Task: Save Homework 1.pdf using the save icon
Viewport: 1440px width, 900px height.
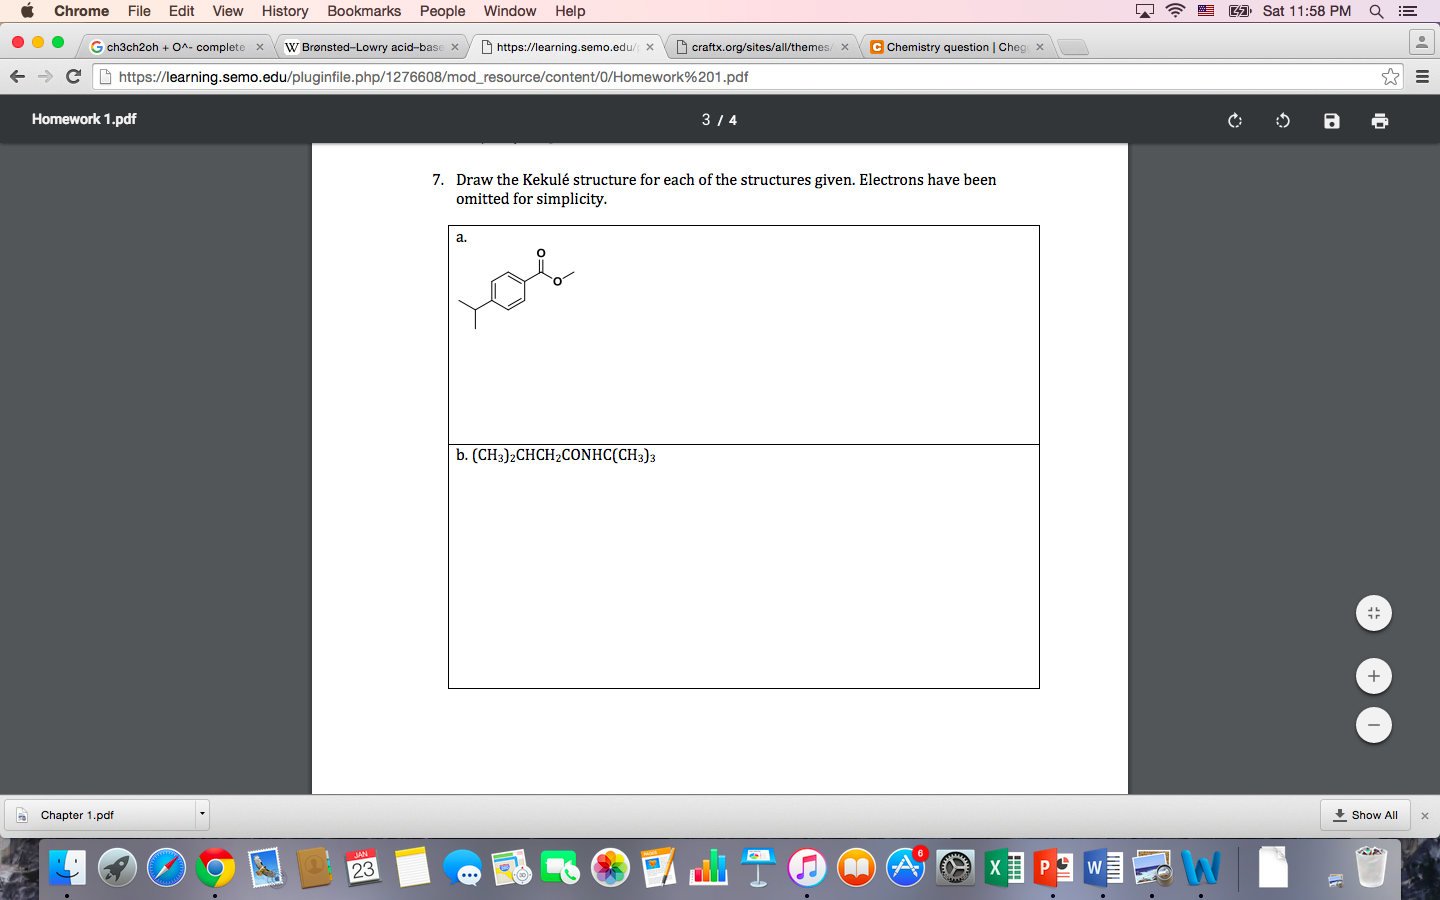Action: (1331, 120)
